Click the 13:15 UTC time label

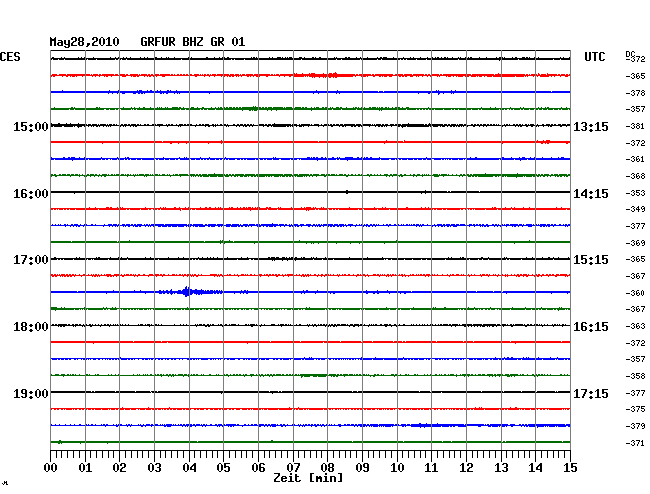click(591, 126)
